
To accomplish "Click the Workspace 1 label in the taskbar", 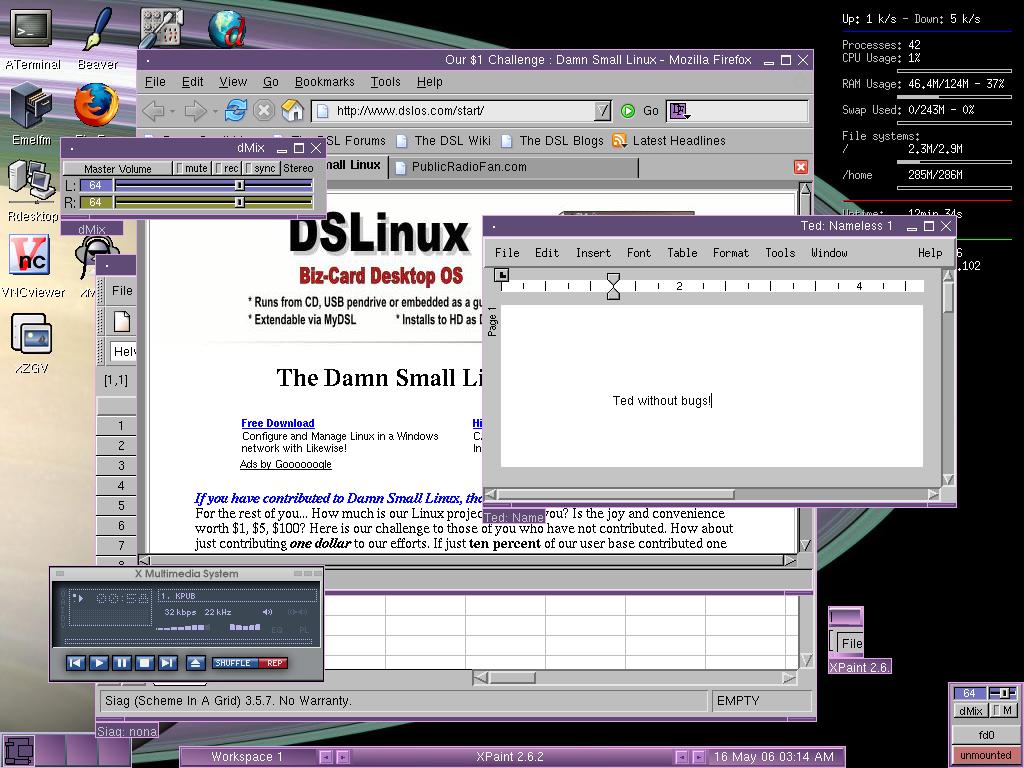I will click(x=247, y=757).
